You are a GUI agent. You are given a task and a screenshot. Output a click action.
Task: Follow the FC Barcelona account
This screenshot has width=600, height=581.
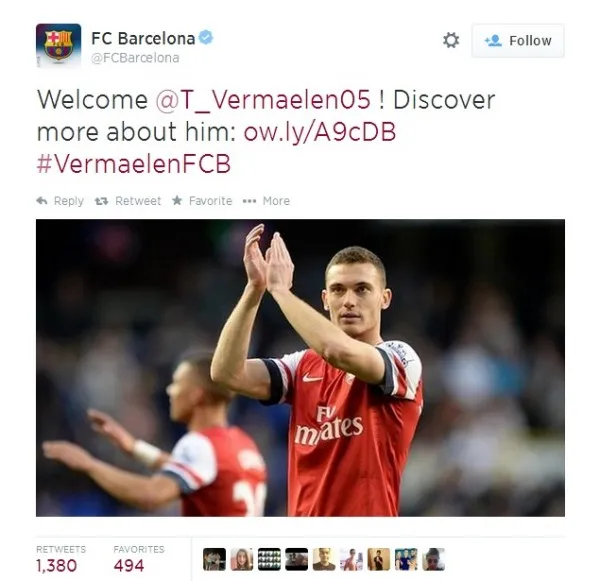[518, 41]
